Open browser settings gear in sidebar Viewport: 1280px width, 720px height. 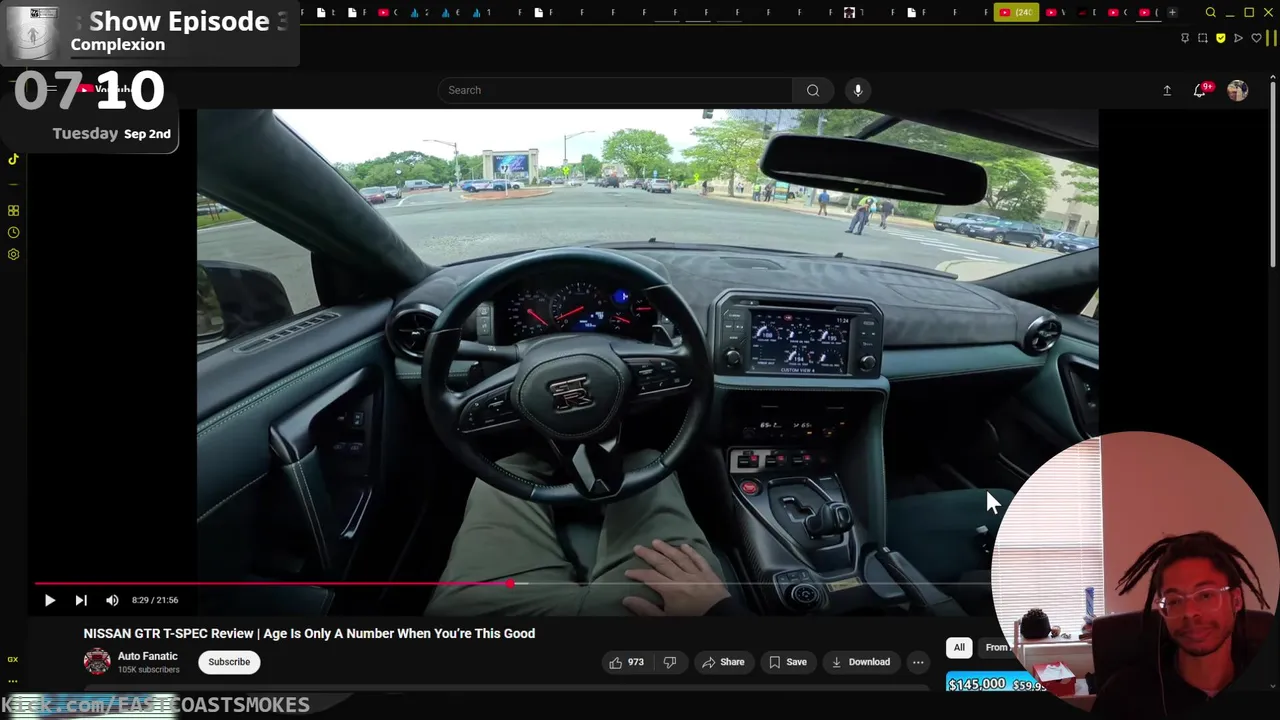pyautogui.click(x=13, y=254)
